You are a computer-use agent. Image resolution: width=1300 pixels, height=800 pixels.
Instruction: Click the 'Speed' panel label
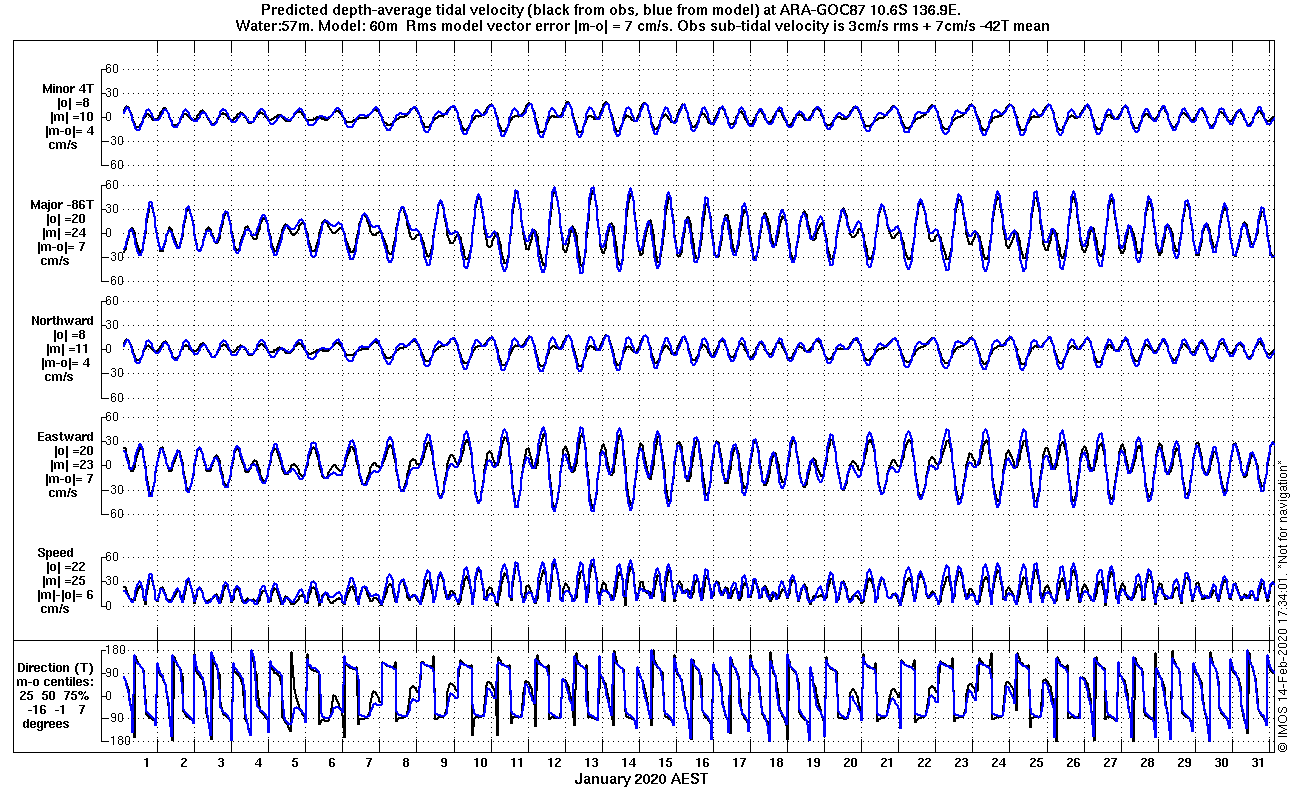point(56,553)
